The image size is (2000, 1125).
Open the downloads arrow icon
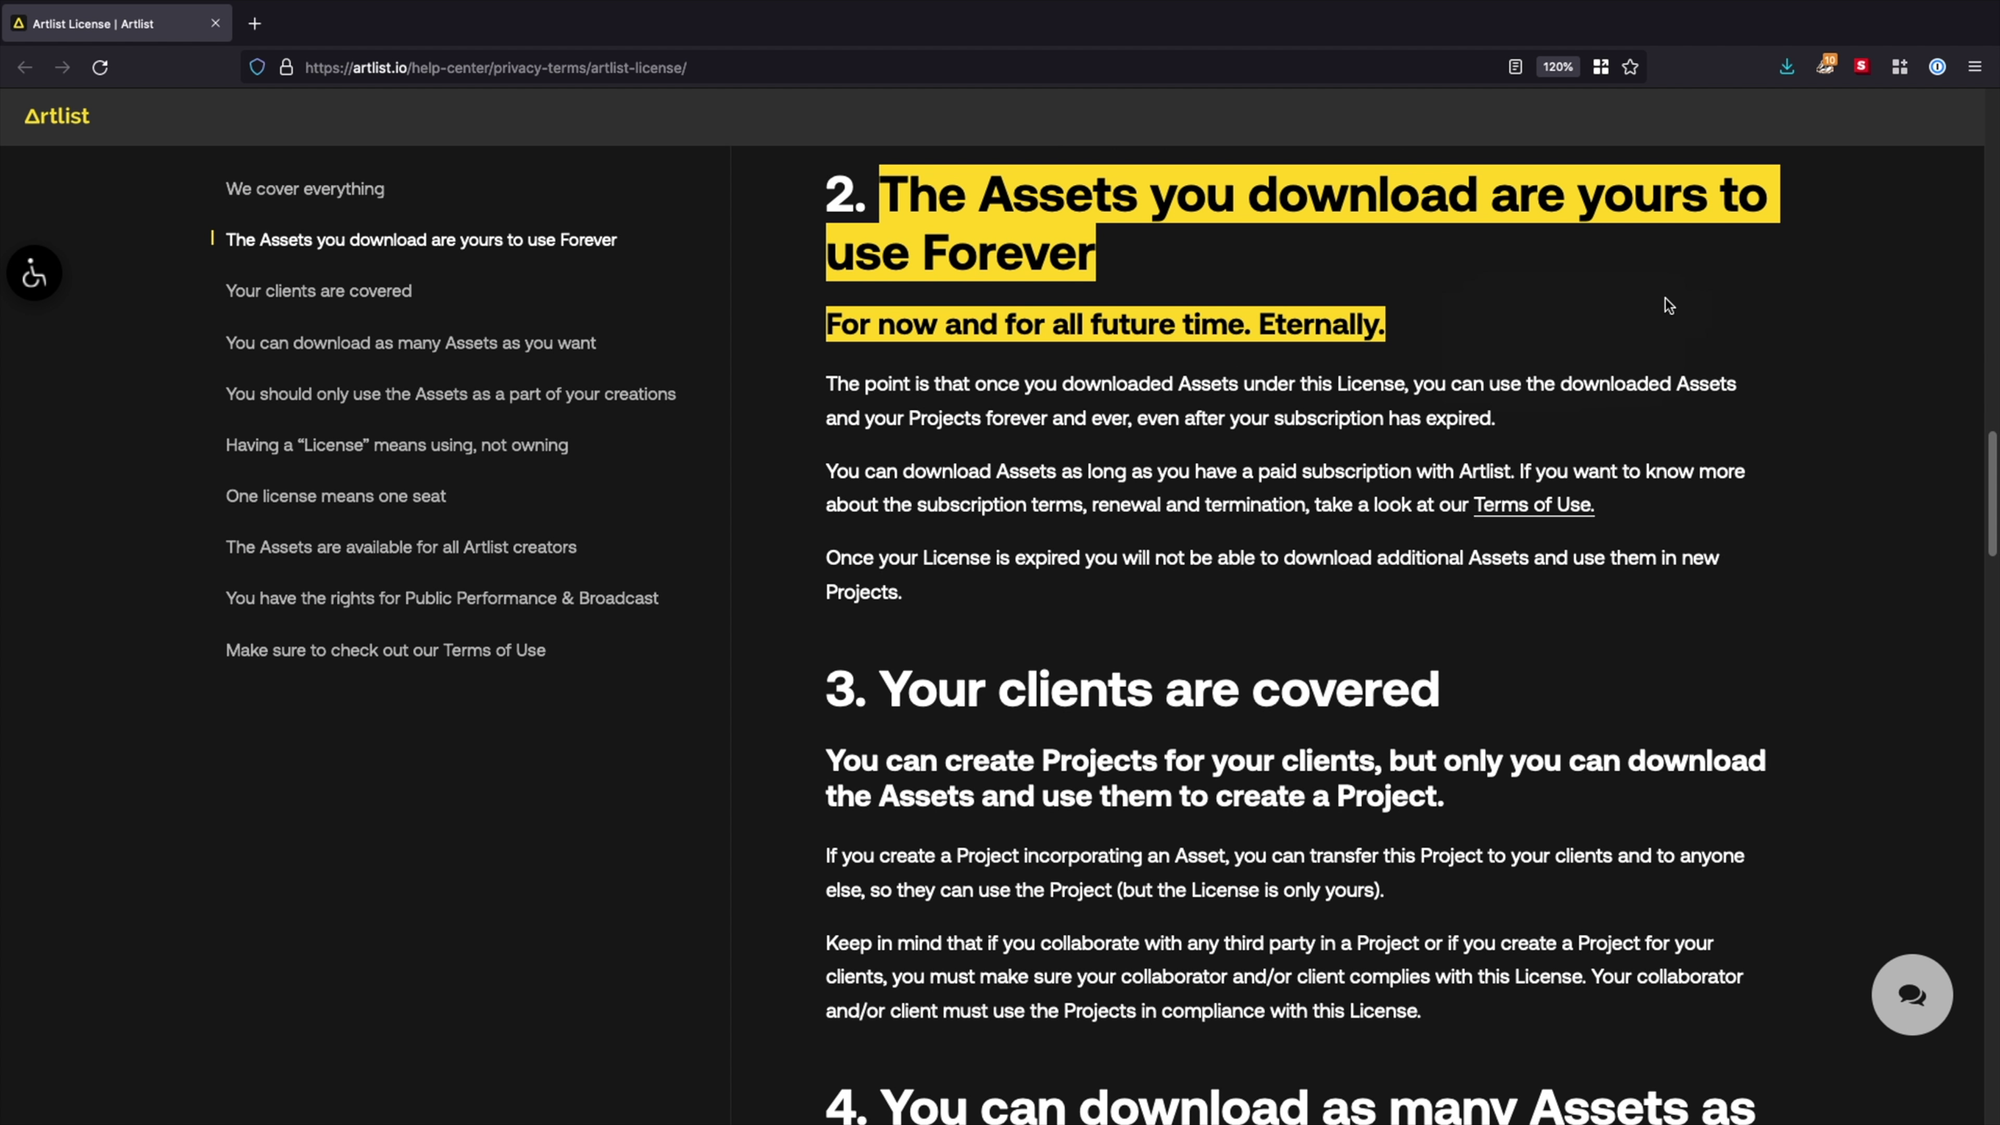[1787, 67]
